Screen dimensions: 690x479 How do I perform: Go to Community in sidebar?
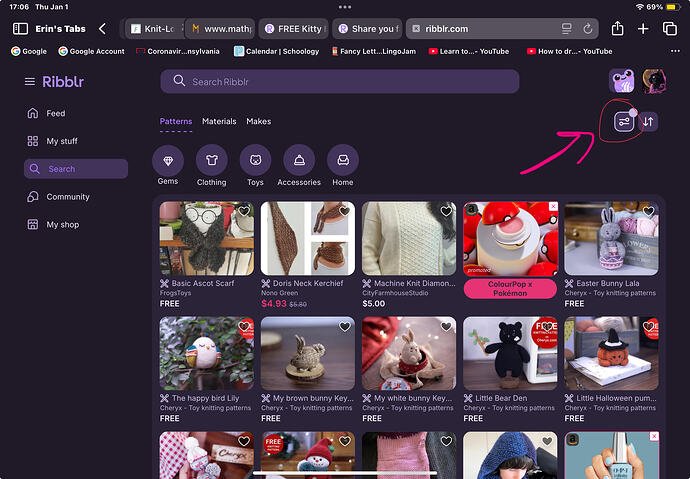(68, 197)
